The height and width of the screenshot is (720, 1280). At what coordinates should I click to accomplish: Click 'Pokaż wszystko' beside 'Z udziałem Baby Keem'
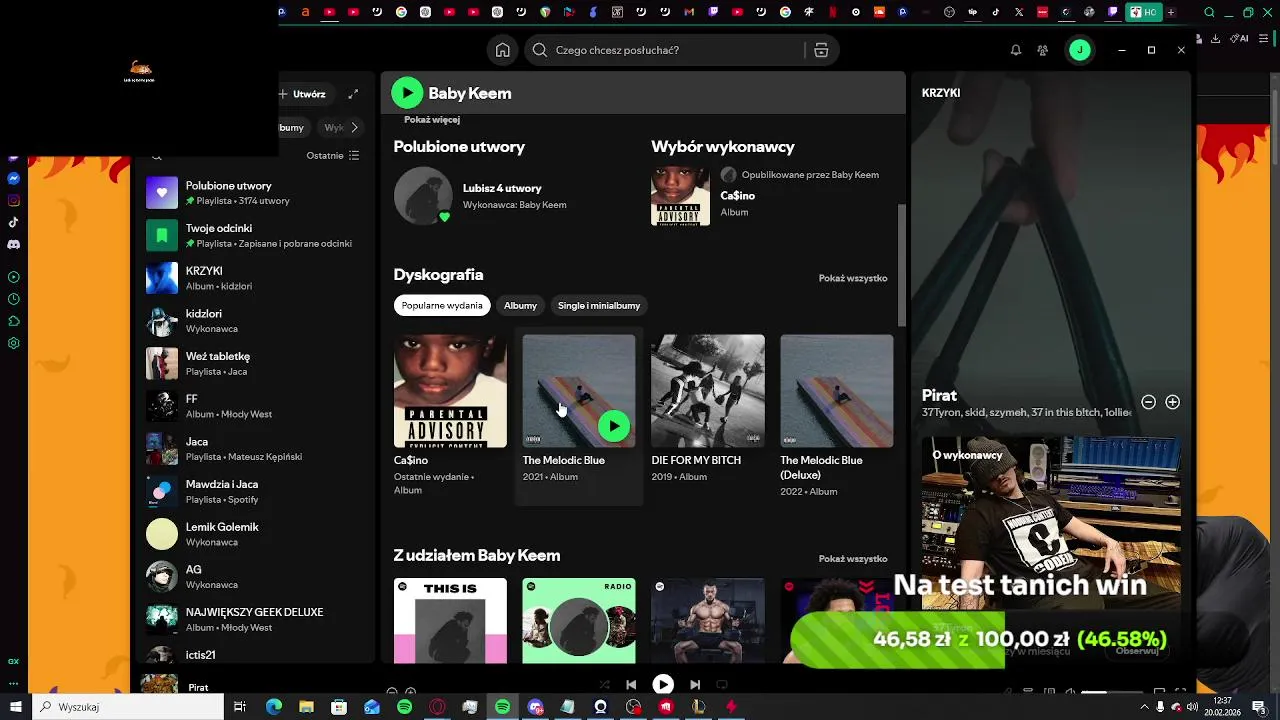pyautogui.click(x=853, y=559)
